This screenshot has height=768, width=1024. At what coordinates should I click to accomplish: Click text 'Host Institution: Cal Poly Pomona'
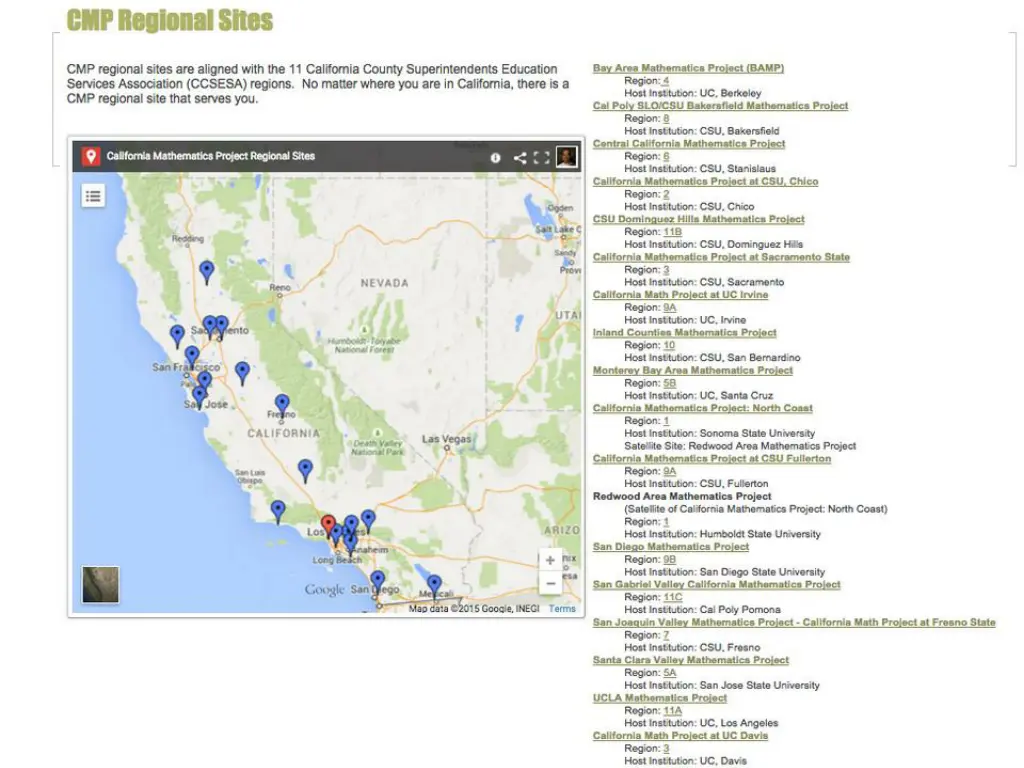click(x=702, y=611)
